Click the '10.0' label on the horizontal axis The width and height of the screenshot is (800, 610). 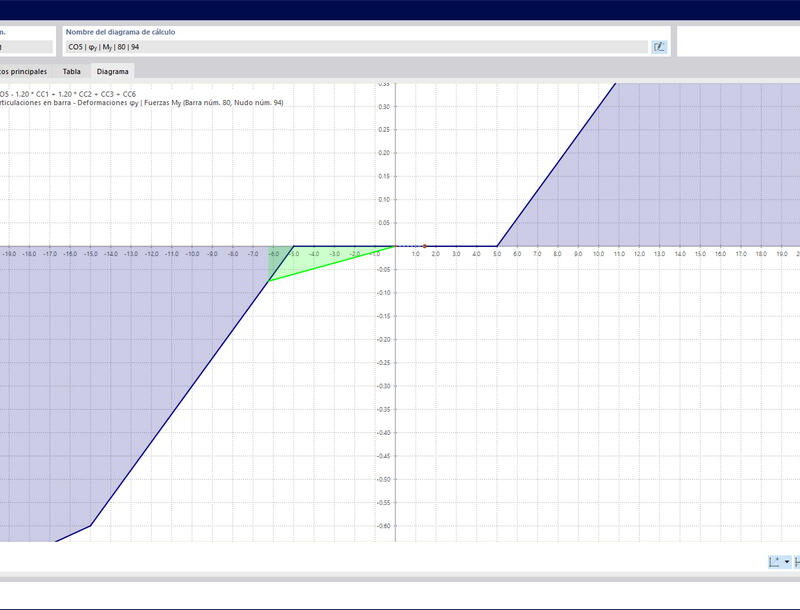point(598,253)
